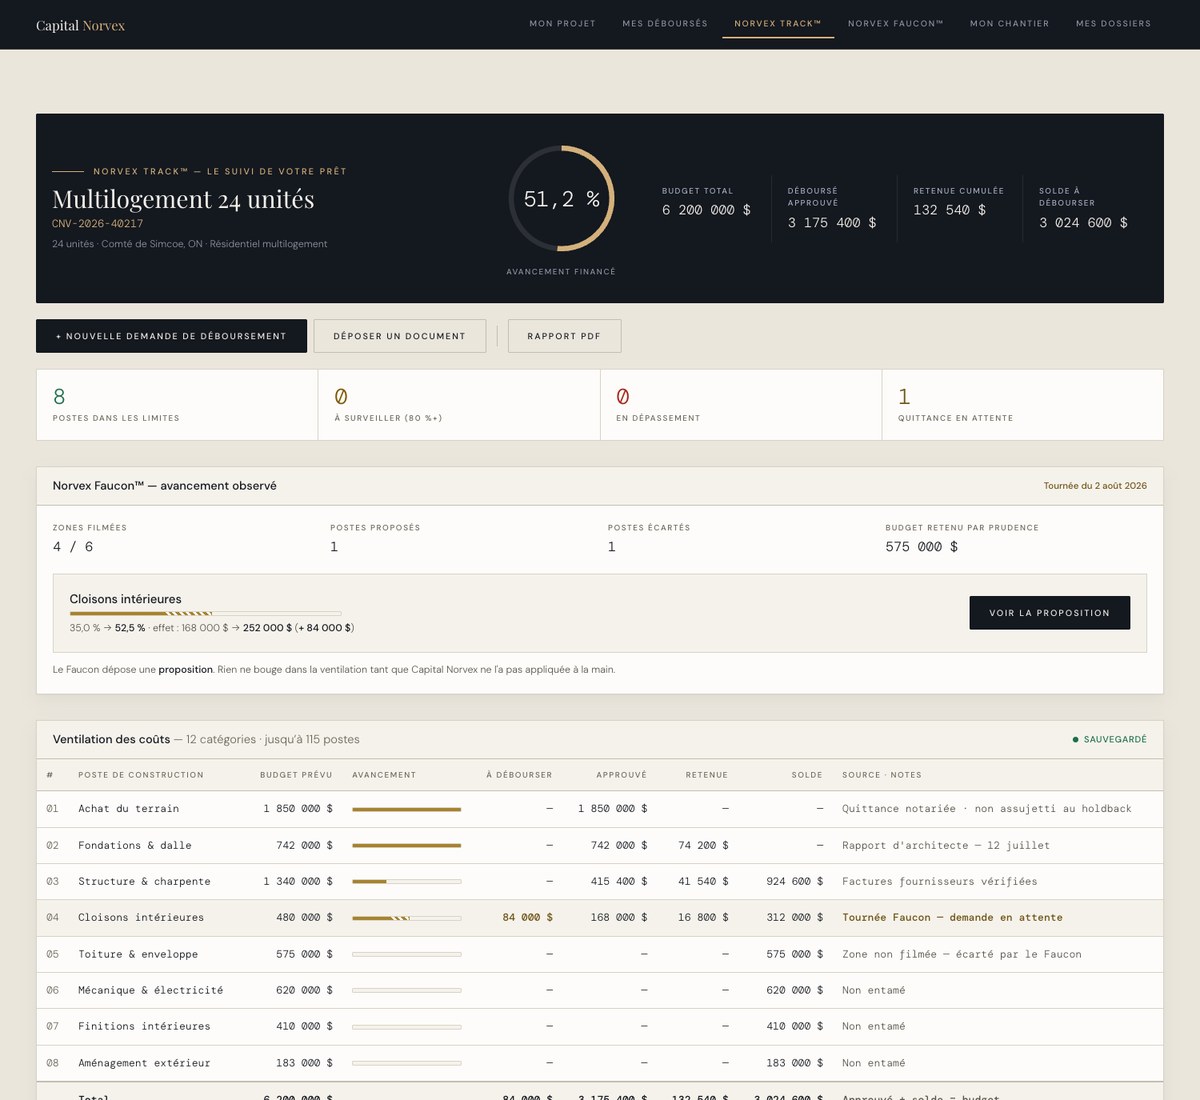Click Budget retenu par prudence 575 000 $
Image resolution: width=1200 pixels, height=1100 pixels.
click(922, 547)
